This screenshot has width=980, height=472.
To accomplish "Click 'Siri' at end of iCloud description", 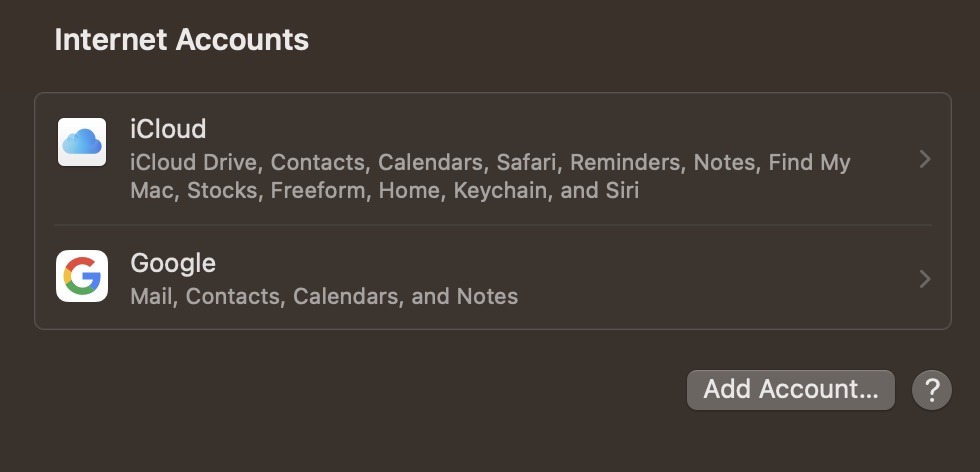I will click(620, 190).
